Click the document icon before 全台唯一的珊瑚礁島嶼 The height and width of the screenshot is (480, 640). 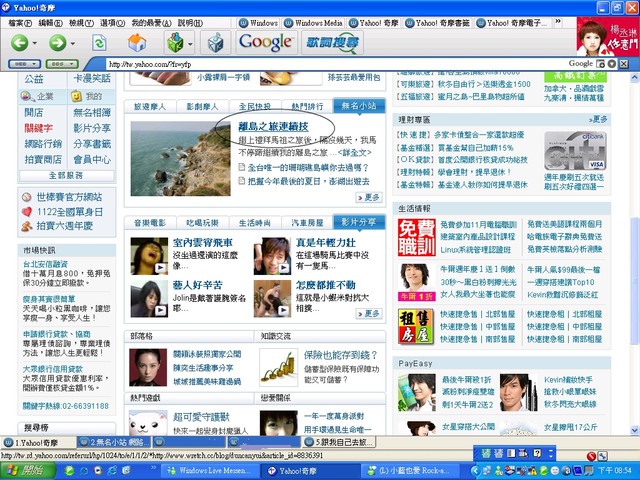click(242, 167)
